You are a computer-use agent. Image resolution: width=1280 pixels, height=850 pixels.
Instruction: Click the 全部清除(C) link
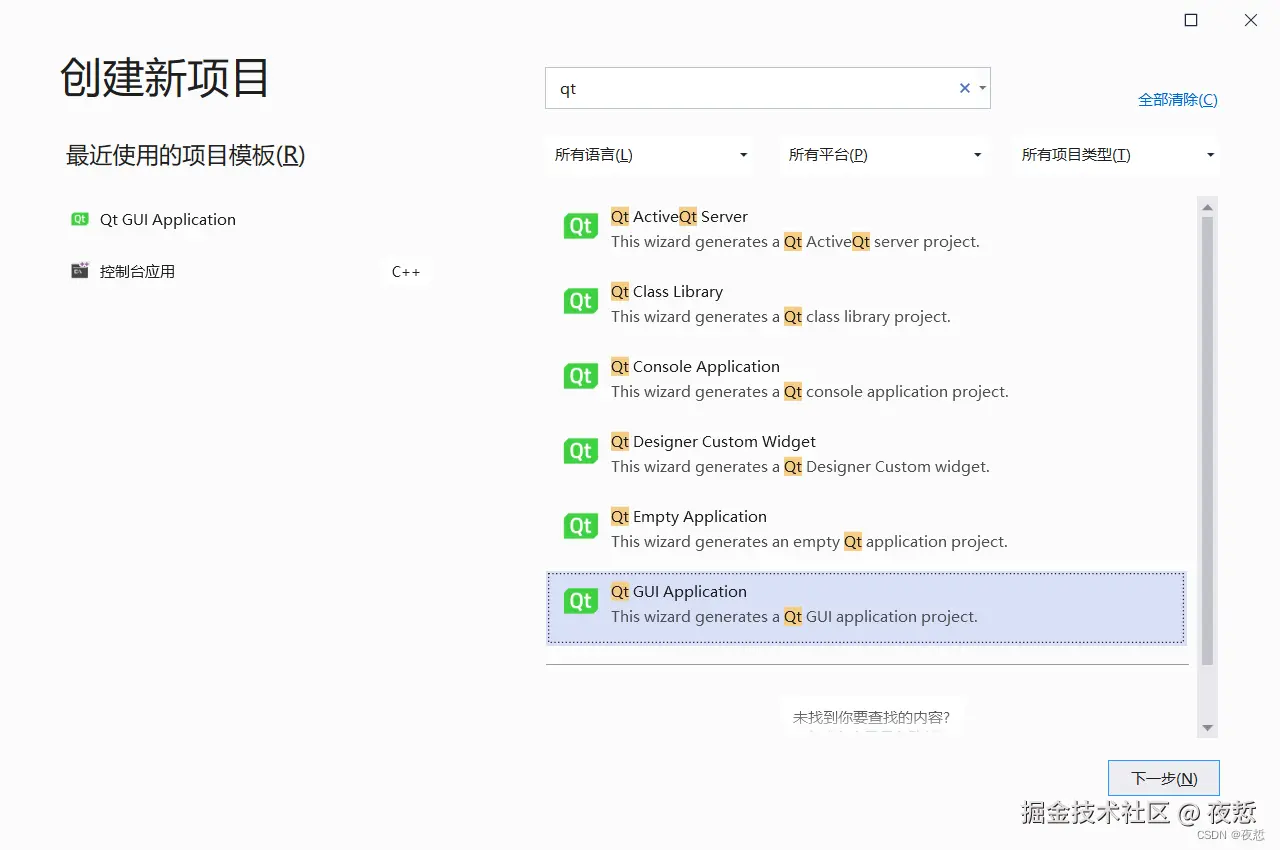pyautogui.click(x=1177, y=99)
